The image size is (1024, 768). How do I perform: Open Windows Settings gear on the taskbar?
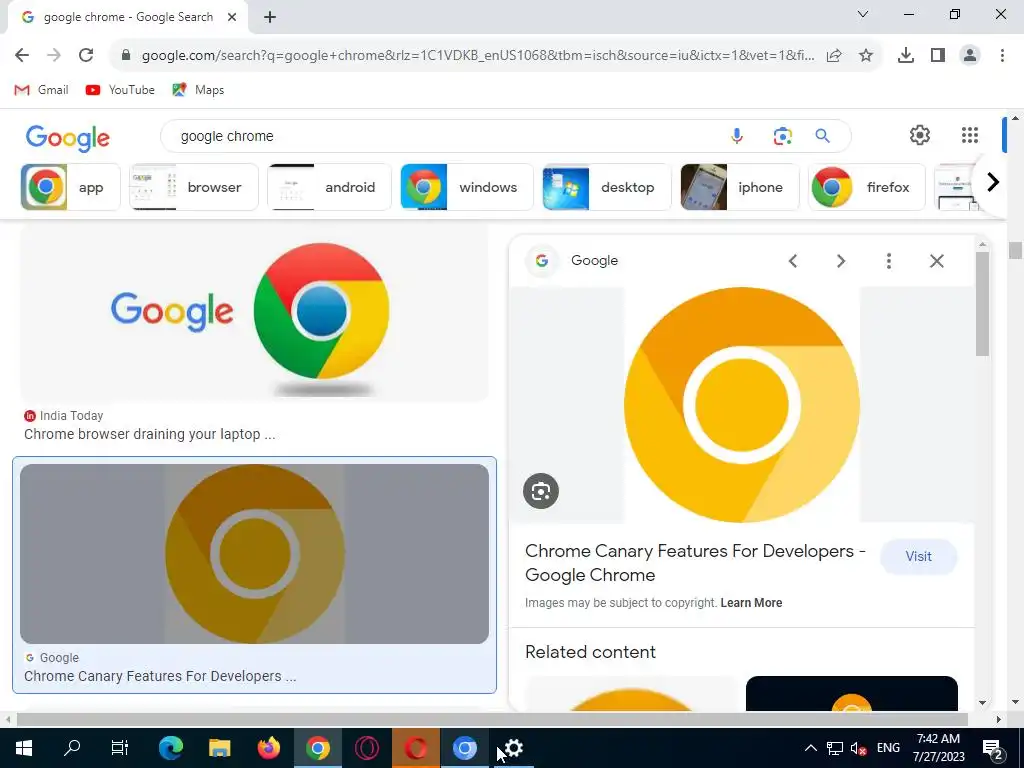514,748
